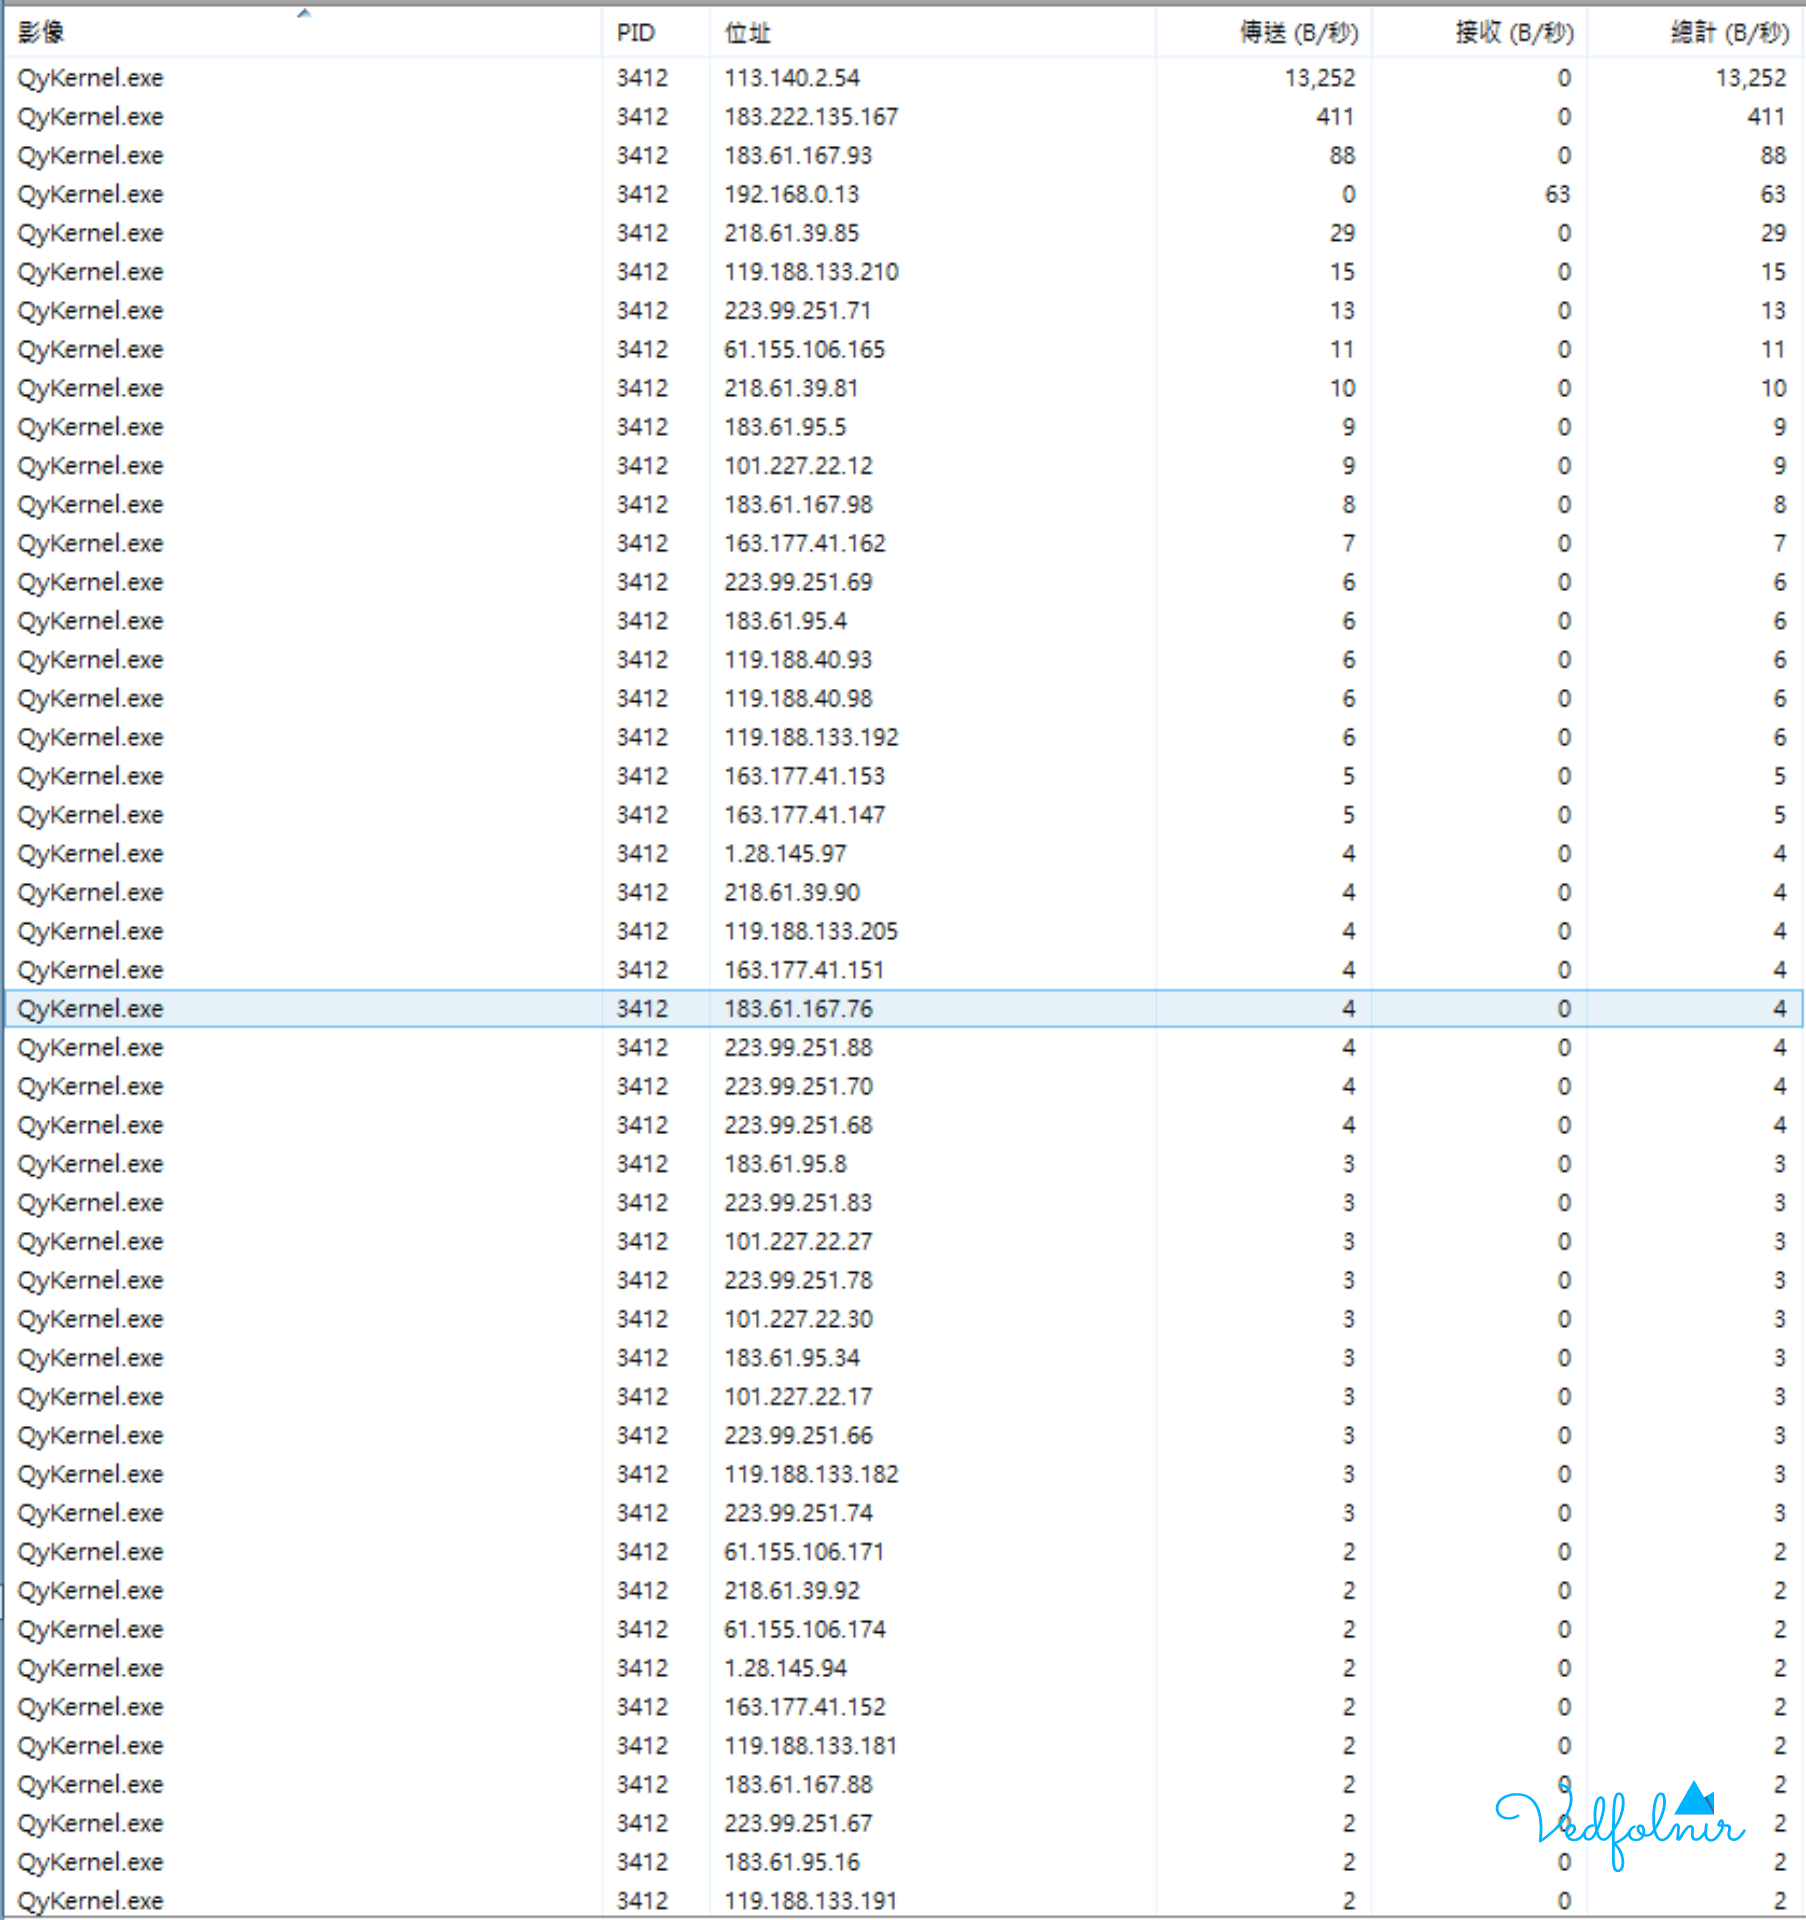Sort by 傳送 (B/秒) column header
This screenshot has height=1920, width=1806.
[1264, 33]
